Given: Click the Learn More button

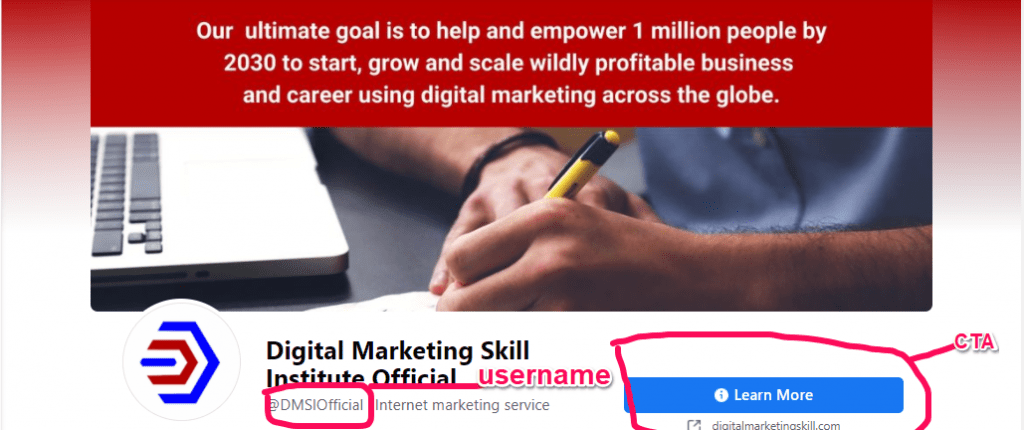Looking at the screenshot, I should 763,395.
